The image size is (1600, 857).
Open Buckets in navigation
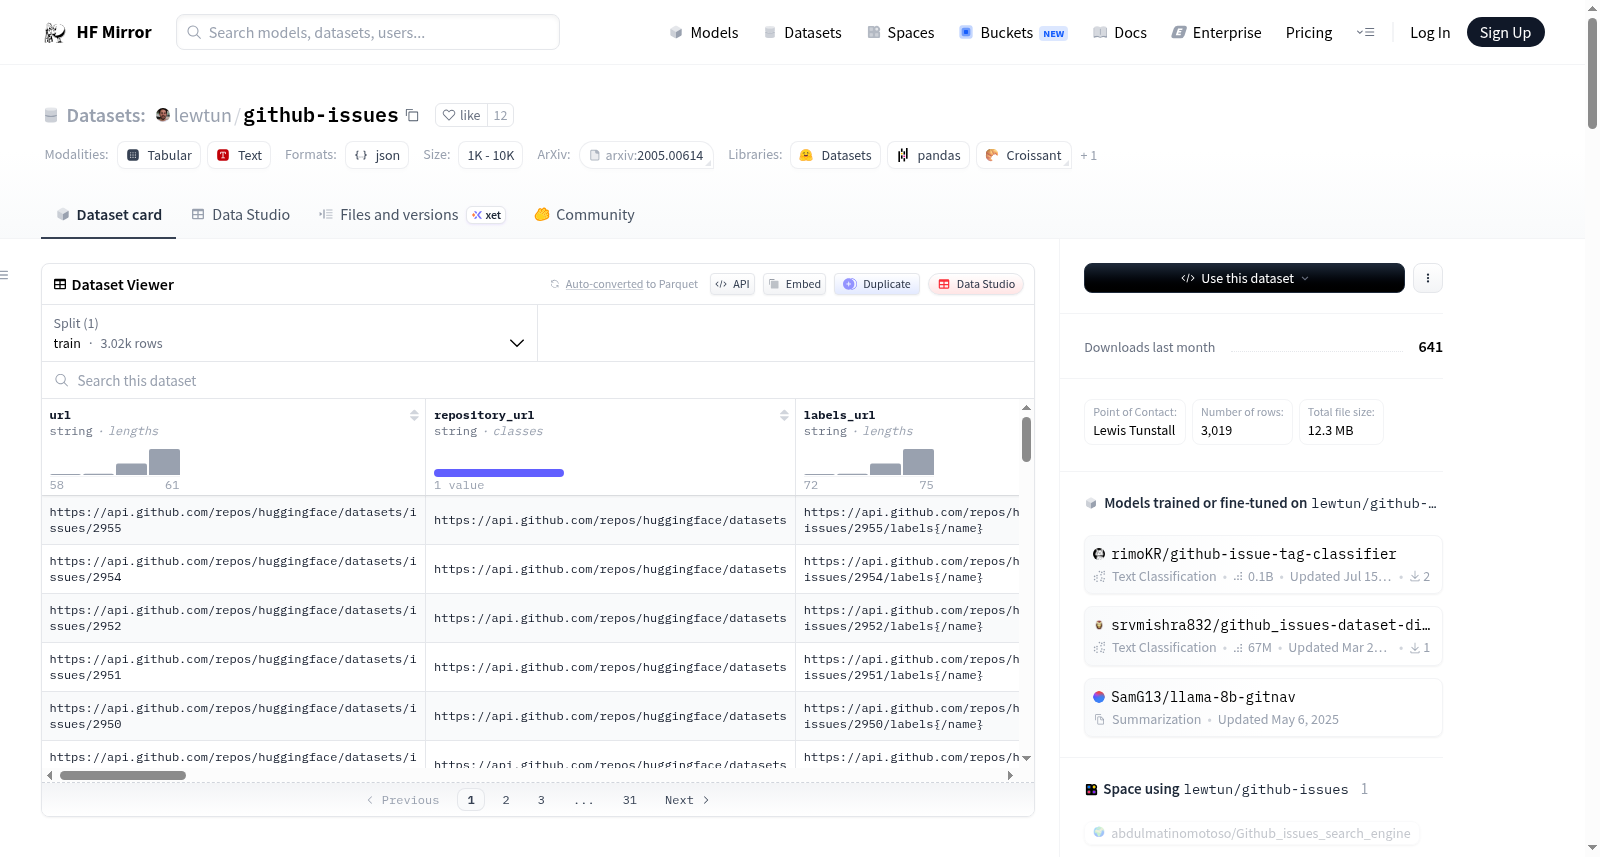pos(1013,33)
